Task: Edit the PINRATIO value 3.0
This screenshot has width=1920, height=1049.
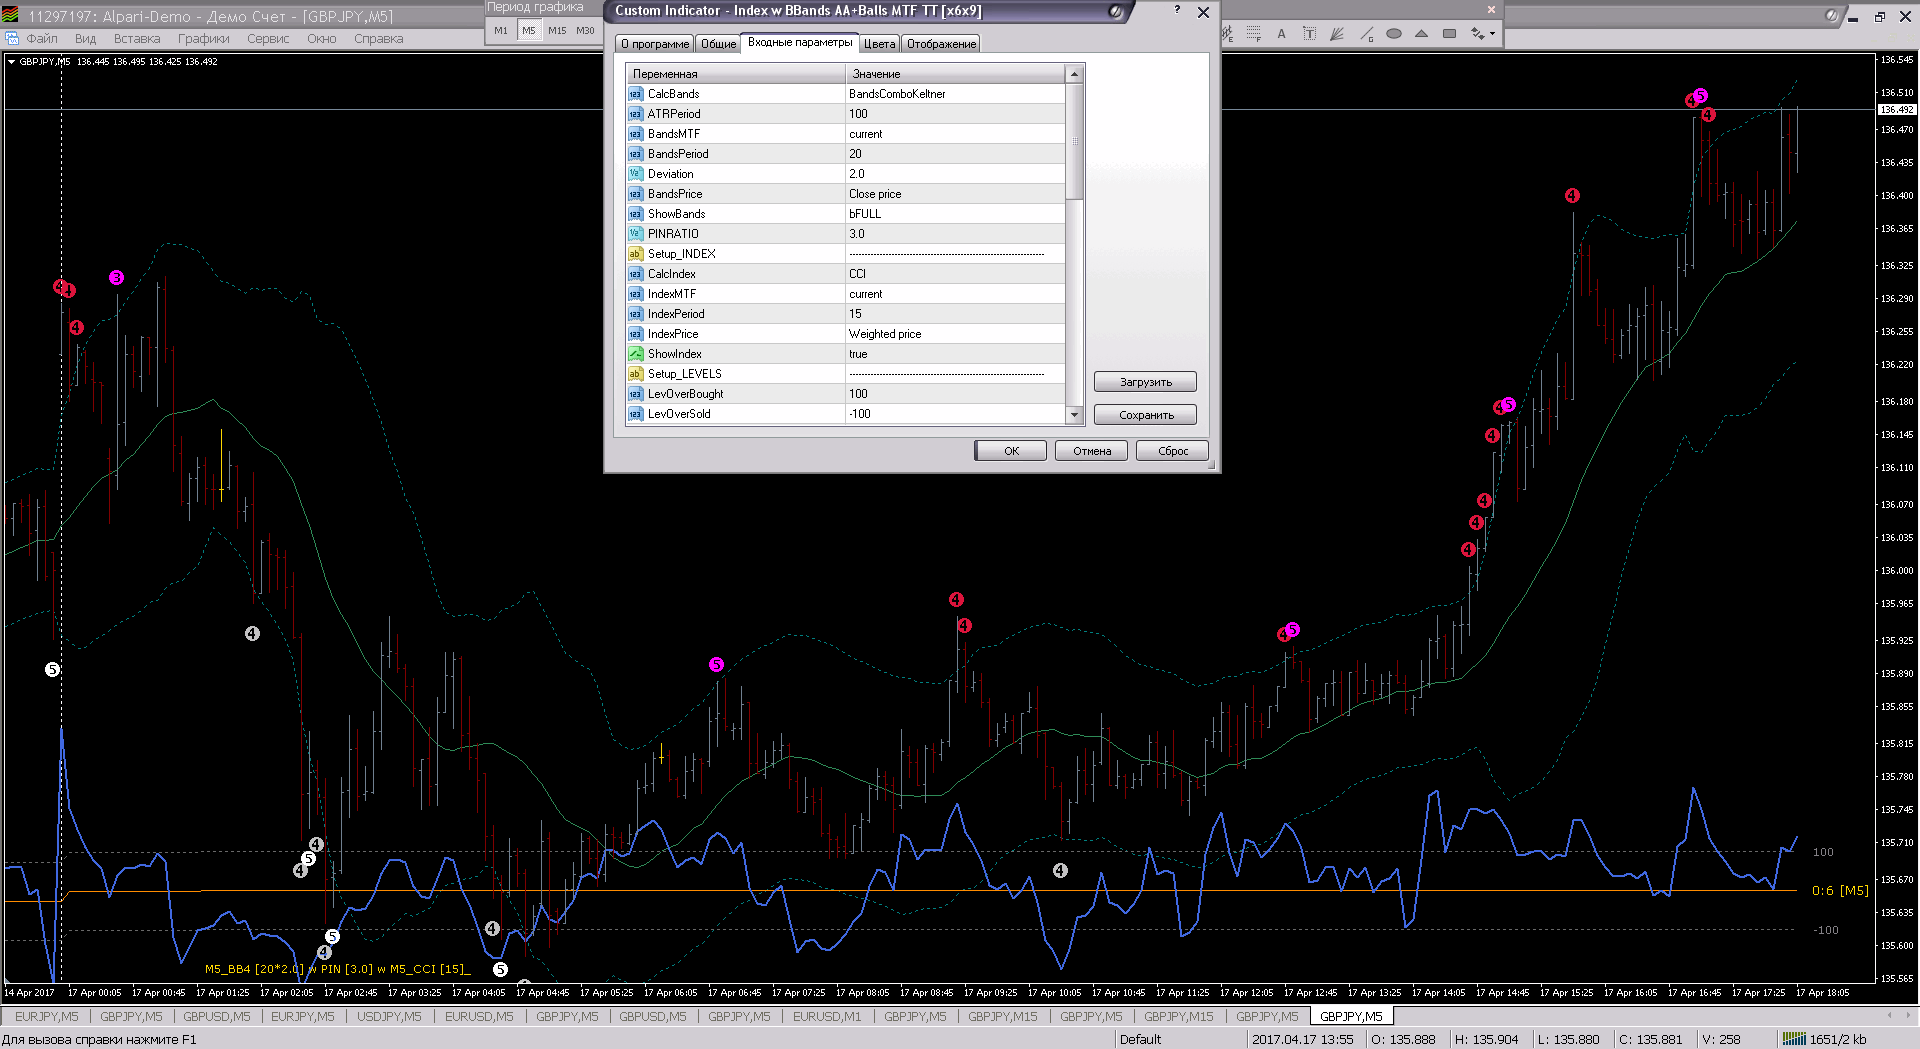Action: (x=955, y=234)
